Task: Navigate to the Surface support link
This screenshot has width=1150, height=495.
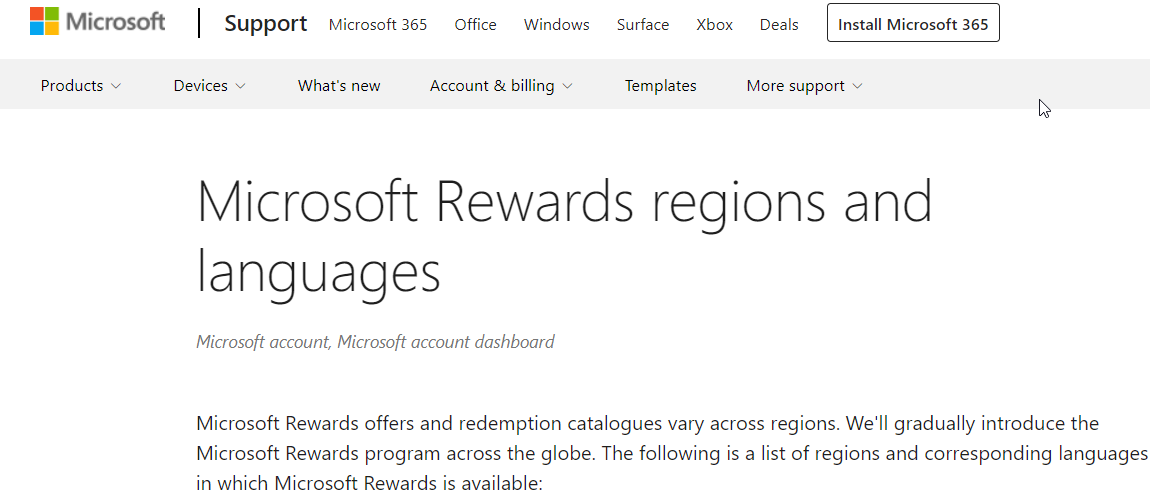Action: (643, 24)
